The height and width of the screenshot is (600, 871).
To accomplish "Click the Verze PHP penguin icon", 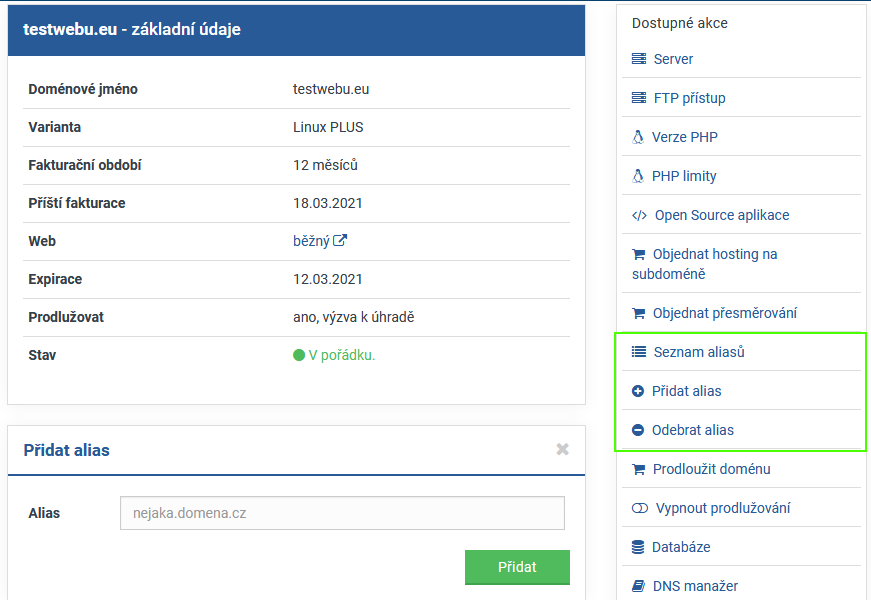I will (x=638, y=137).
